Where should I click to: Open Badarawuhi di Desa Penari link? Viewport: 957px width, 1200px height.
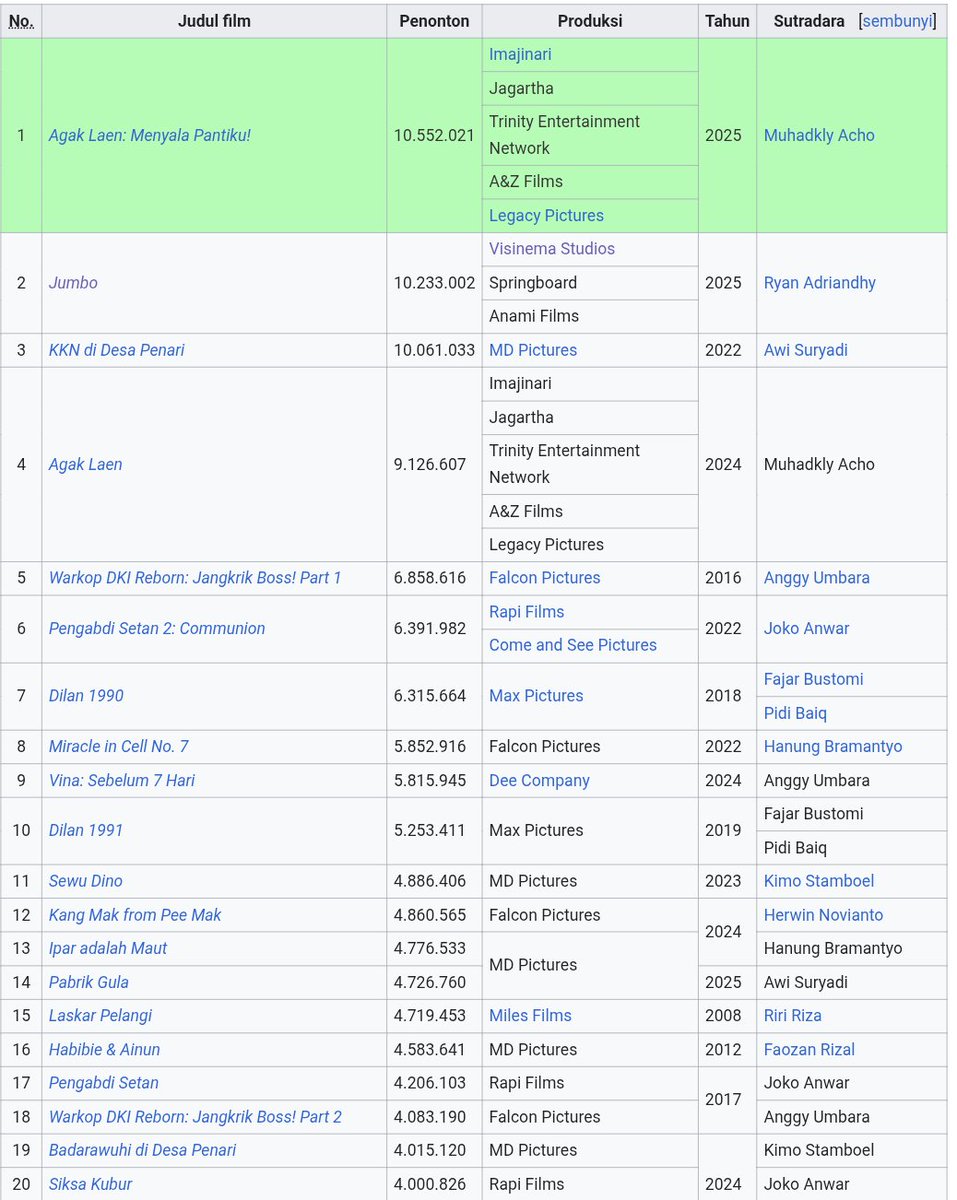click(143, 1150)
